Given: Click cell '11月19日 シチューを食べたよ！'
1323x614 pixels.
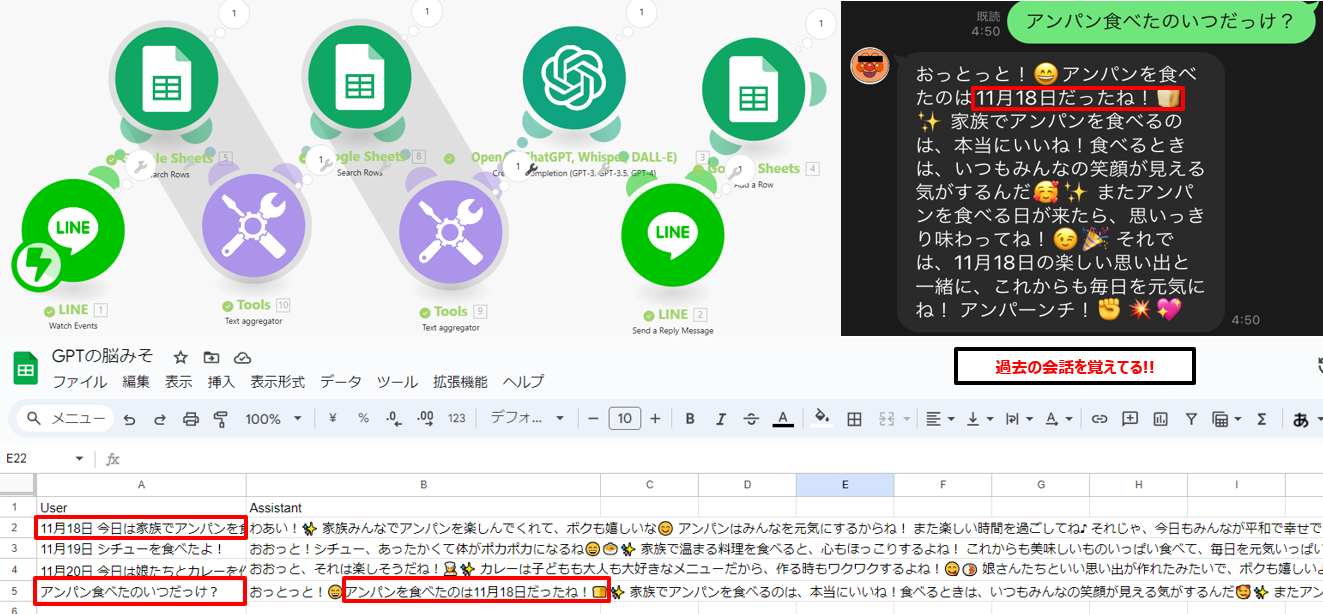Looking at the screenshot, I should pos(141,548).
